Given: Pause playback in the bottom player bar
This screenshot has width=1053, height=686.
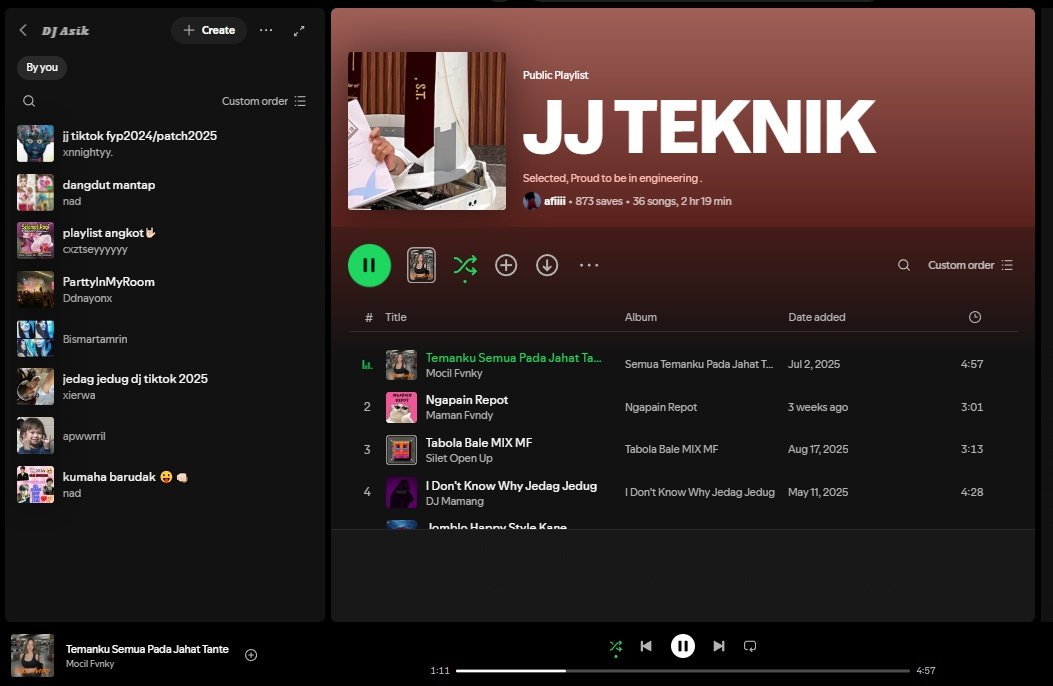Looking at the screenshot, I should click(x=682, y=646).
